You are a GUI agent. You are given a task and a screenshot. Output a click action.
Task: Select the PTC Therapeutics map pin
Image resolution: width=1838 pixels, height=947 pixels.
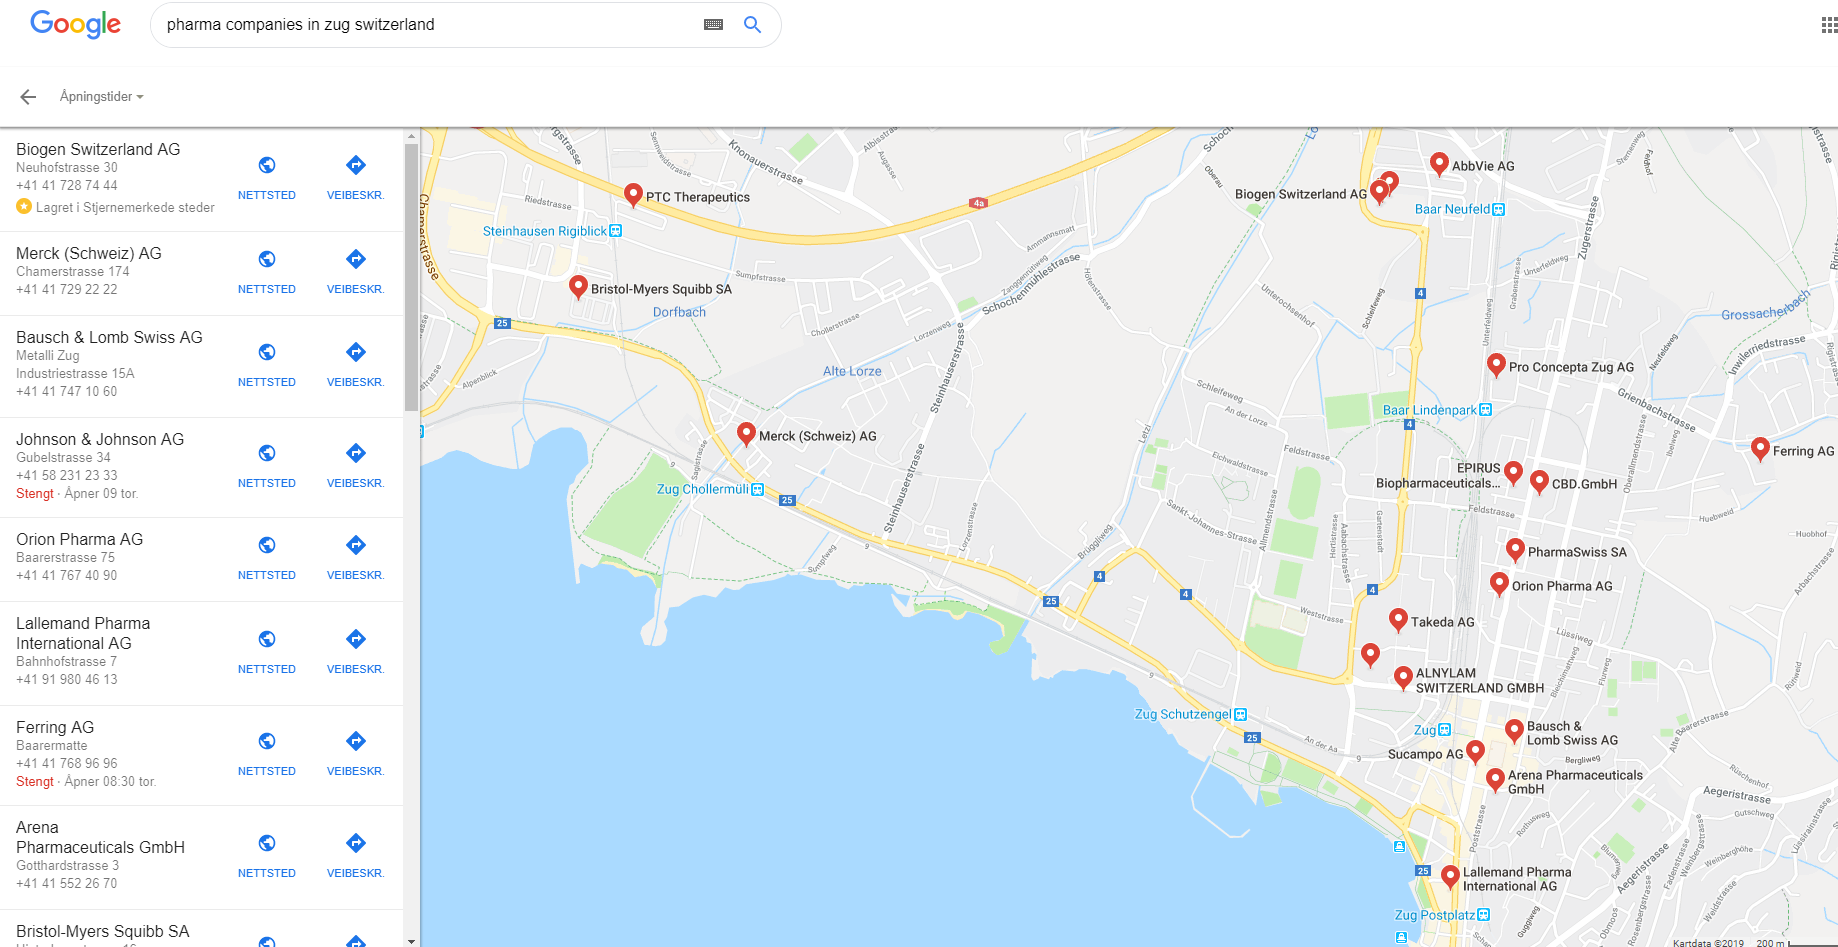633,195
